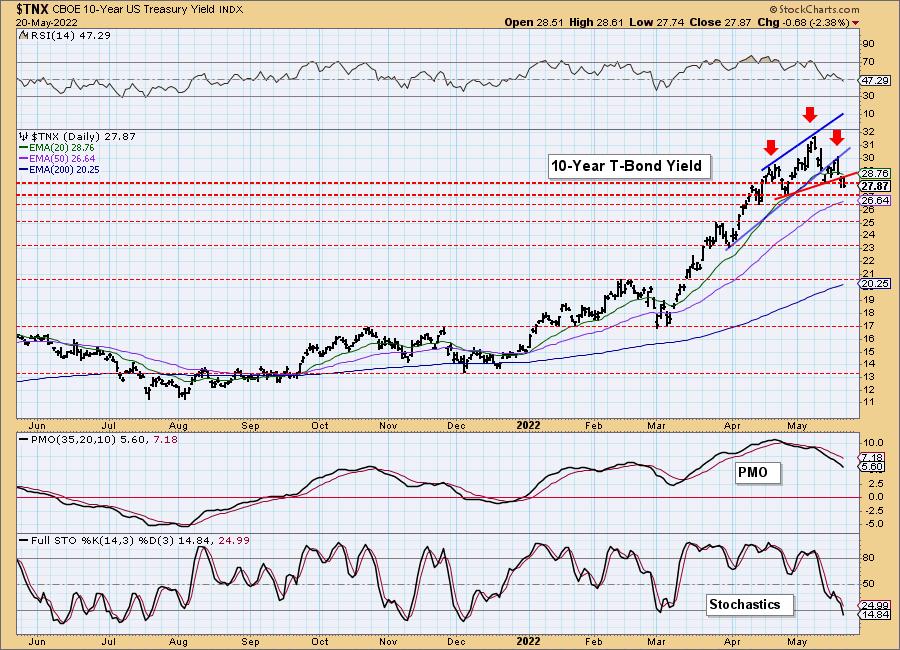900x650 pixels.
Task: Click the High 28.61 value
Action: click(596, 22)
